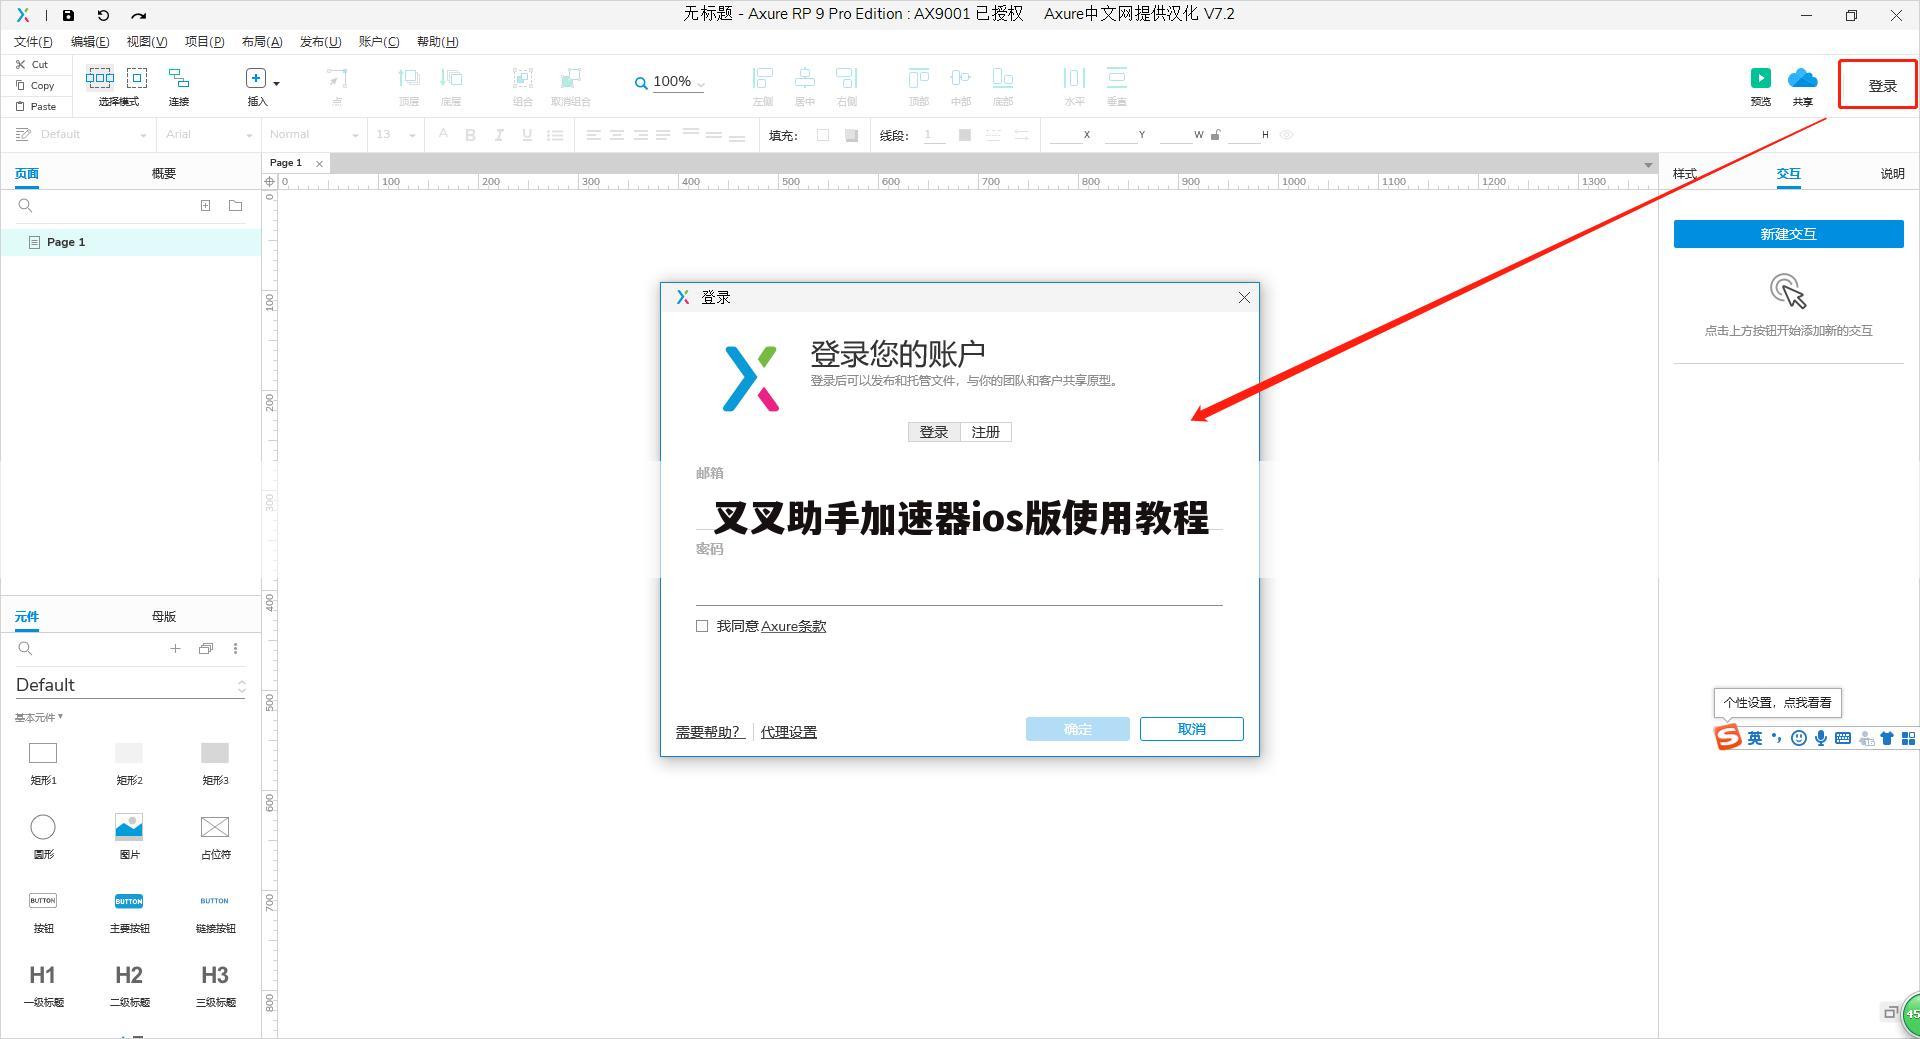Click the 预览 (preview) icon

(1760, 78)
